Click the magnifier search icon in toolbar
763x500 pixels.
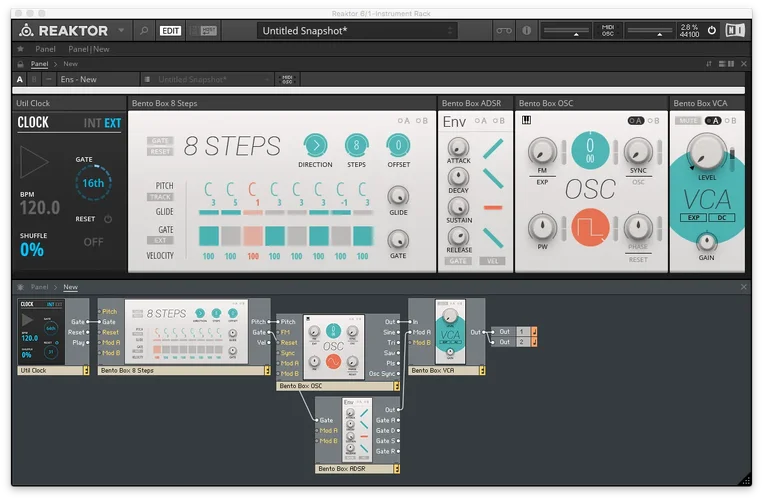point(144,31)
